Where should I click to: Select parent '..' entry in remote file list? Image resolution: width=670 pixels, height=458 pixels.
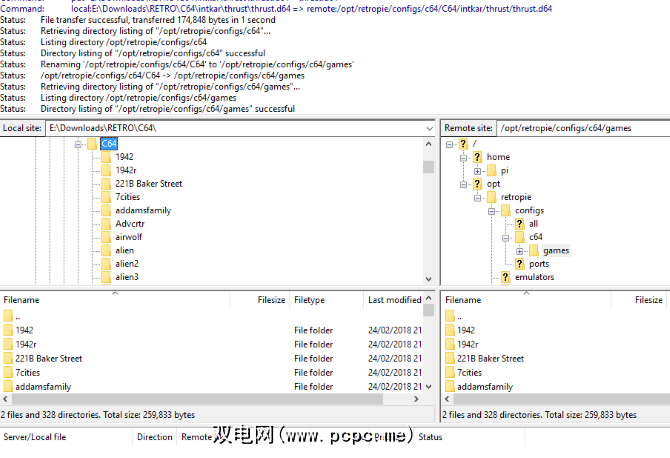459,317
